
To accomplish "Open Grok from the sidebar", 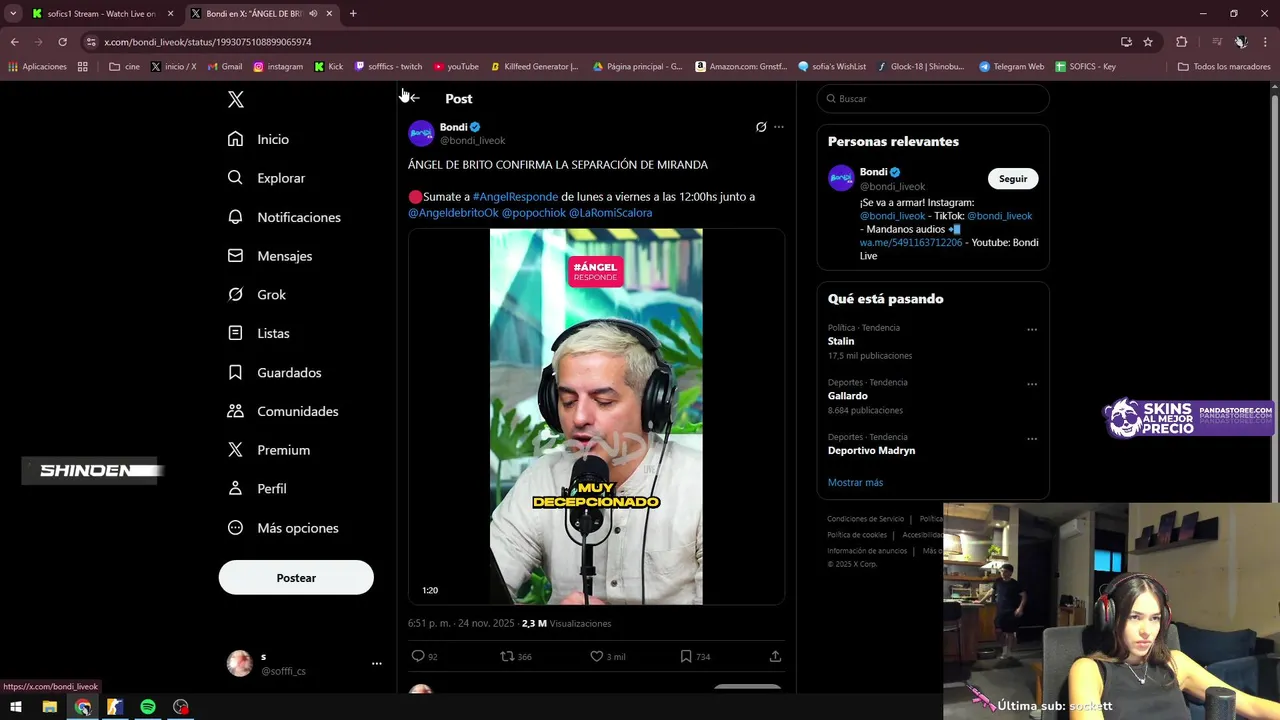I will 257,295.
